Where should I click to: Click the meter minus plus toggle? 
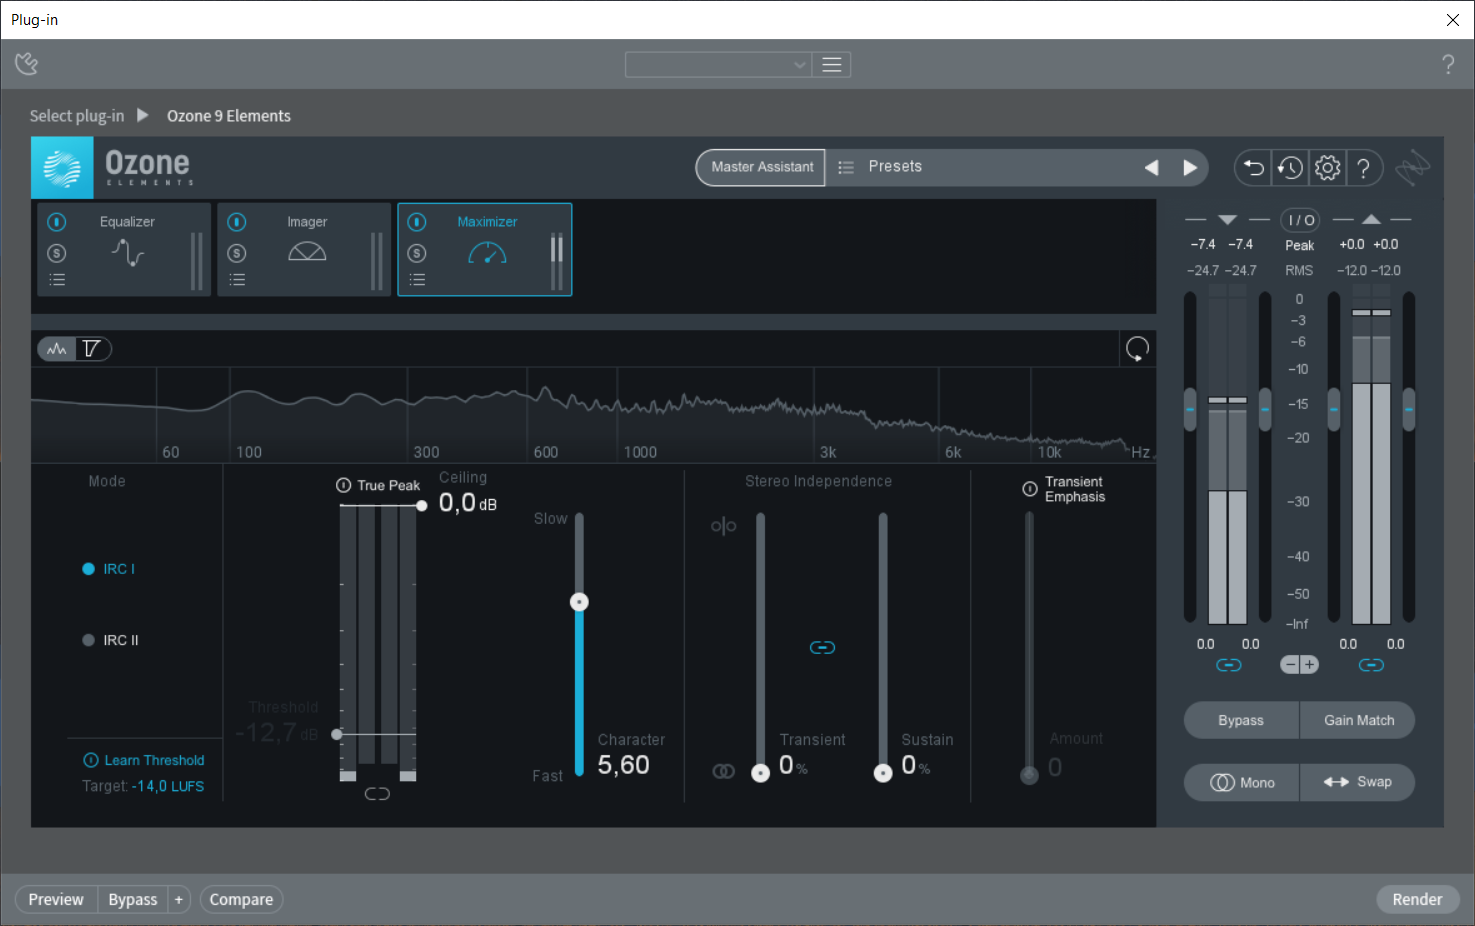[x=1300, y=665]
